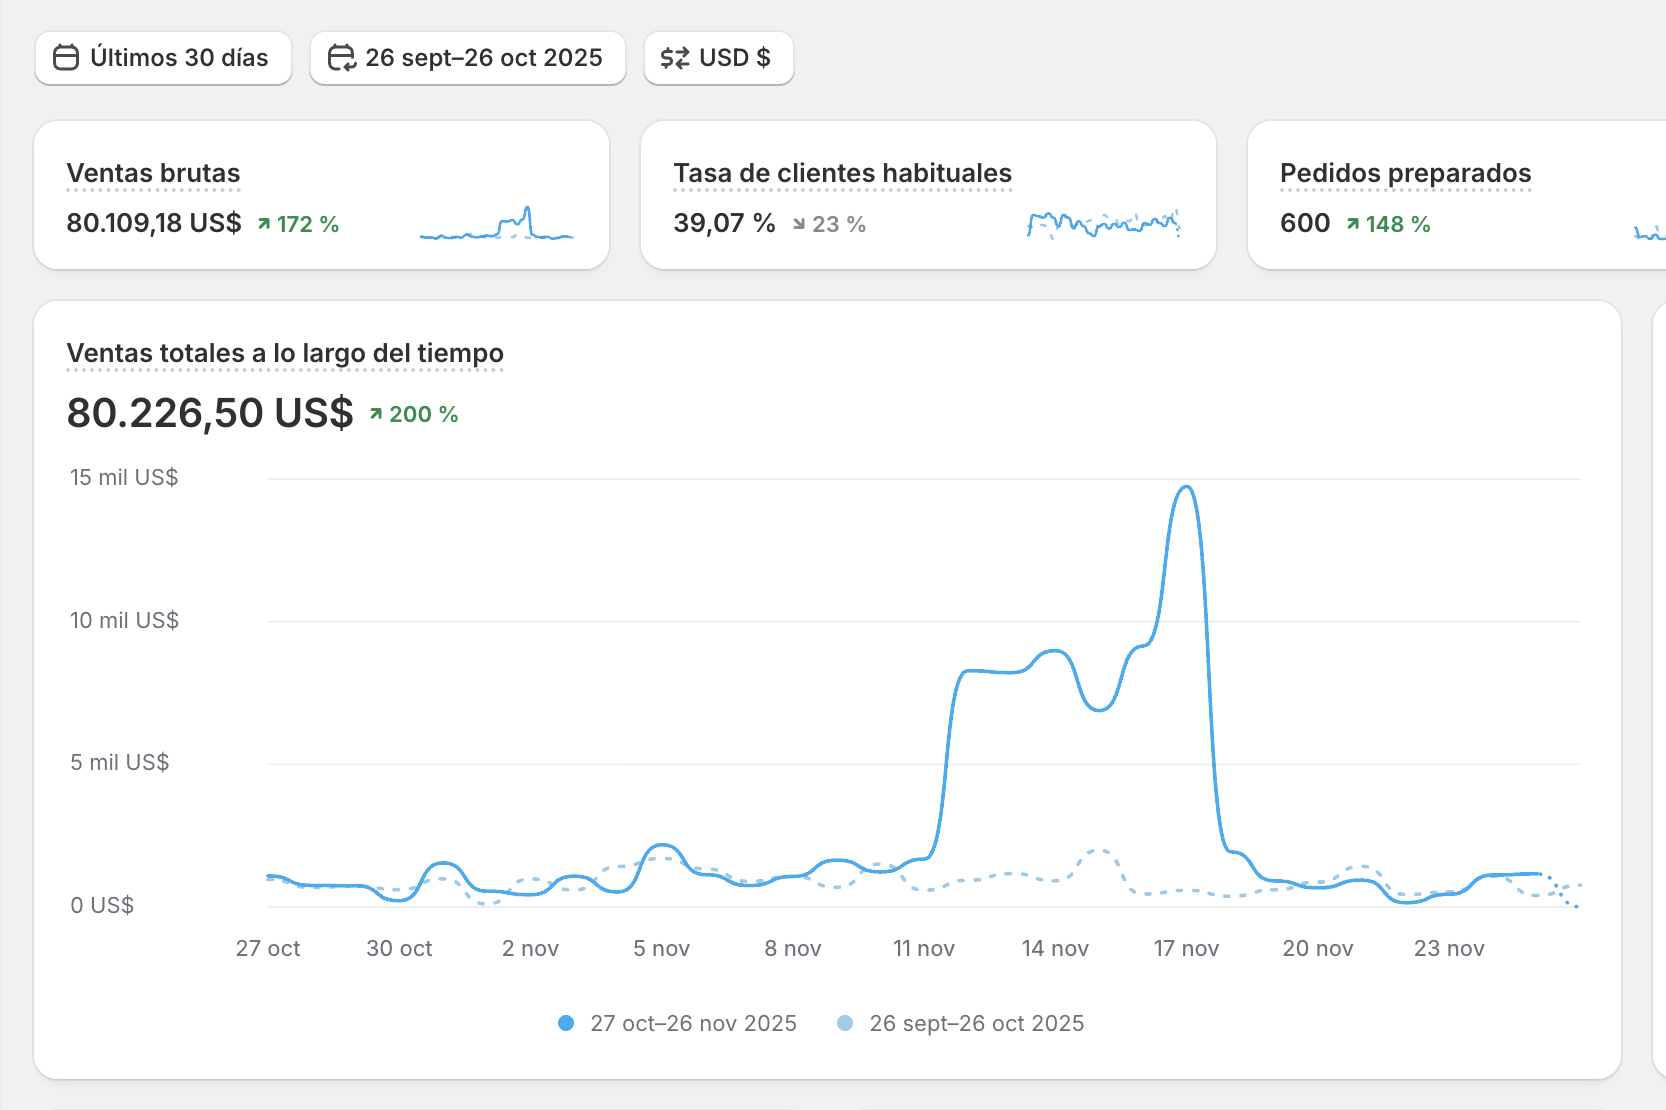Click the 27 oct axis label
The width and height of the screenshot is (1666, 1110).
tap(268, 948)
